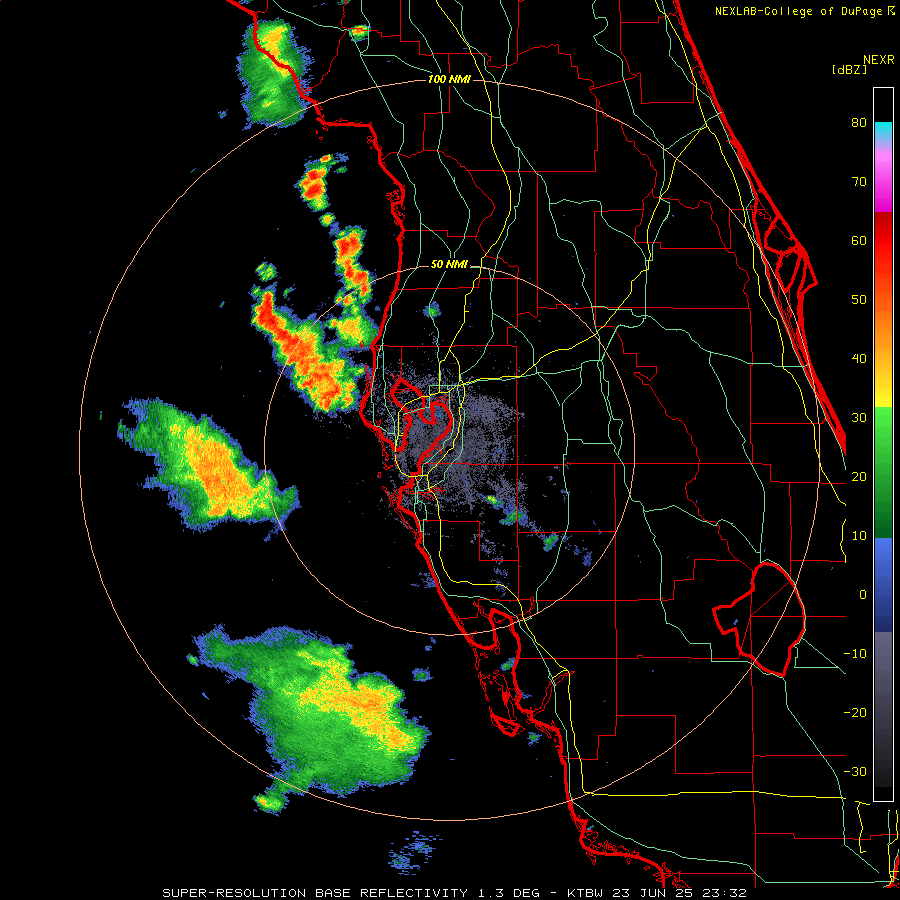Click the 30 dBZ scale value
This screenshot has width=900, height=900.
tap(859, 417)
